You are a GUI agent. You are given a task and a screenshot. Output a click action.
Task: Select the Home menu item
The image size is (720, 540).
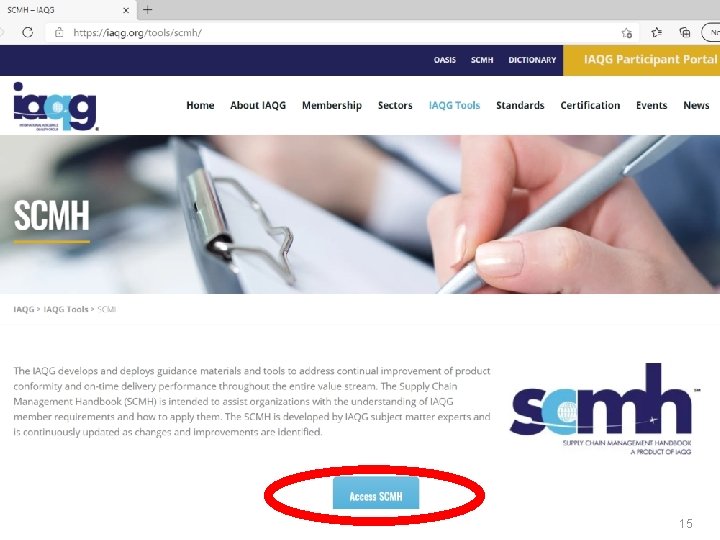point(200,106)
